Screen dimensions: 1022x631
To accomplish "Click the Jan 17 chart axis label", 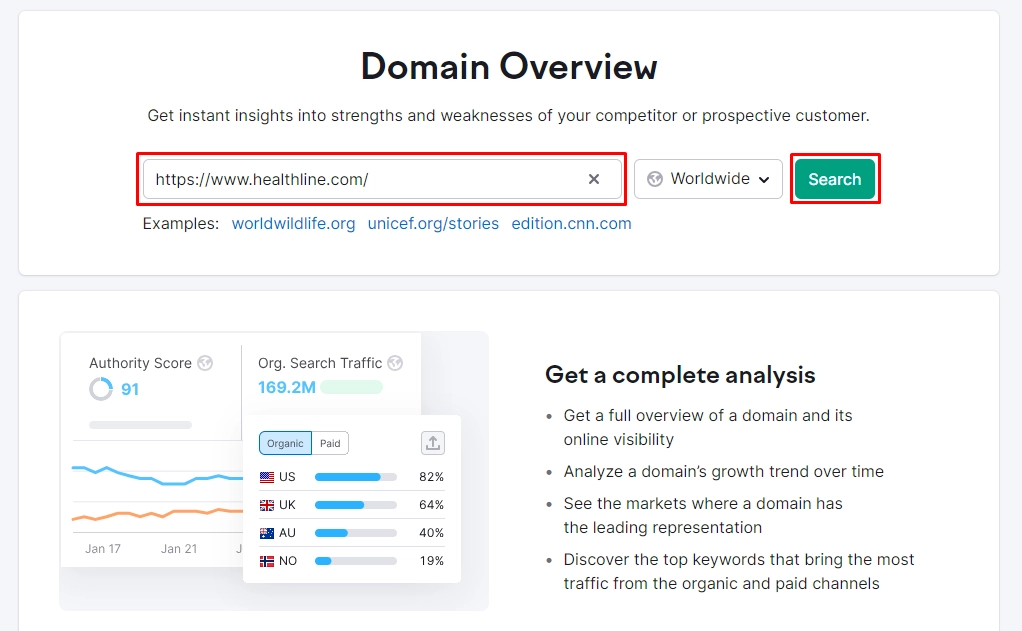I will pyautogui.click(x=103, y=549).
